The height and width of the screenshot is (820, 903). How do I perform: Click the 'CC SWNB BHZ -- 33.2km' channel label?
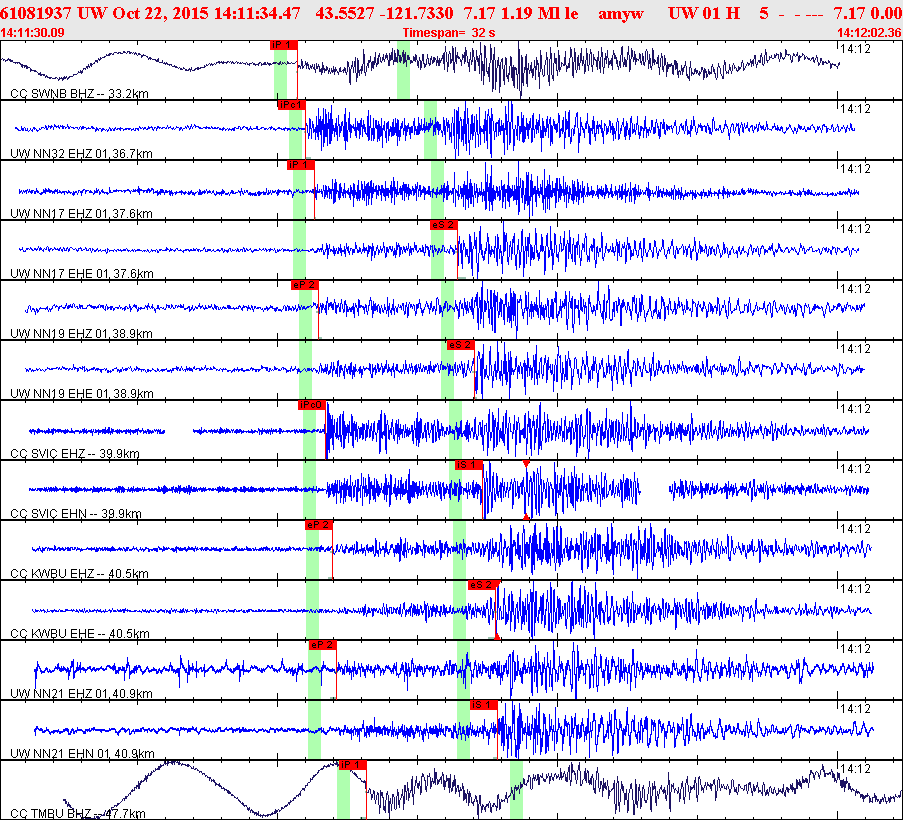tap(79, 94)
